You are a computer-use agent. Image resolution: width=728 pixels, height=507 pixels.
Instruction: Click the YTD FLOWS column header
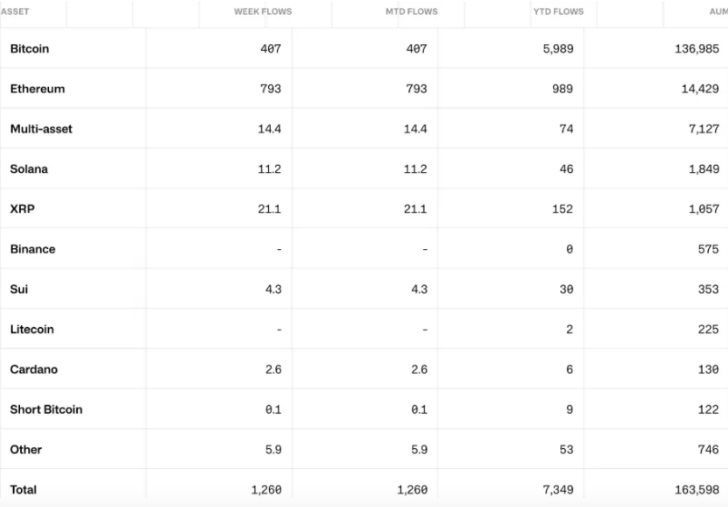558,12
